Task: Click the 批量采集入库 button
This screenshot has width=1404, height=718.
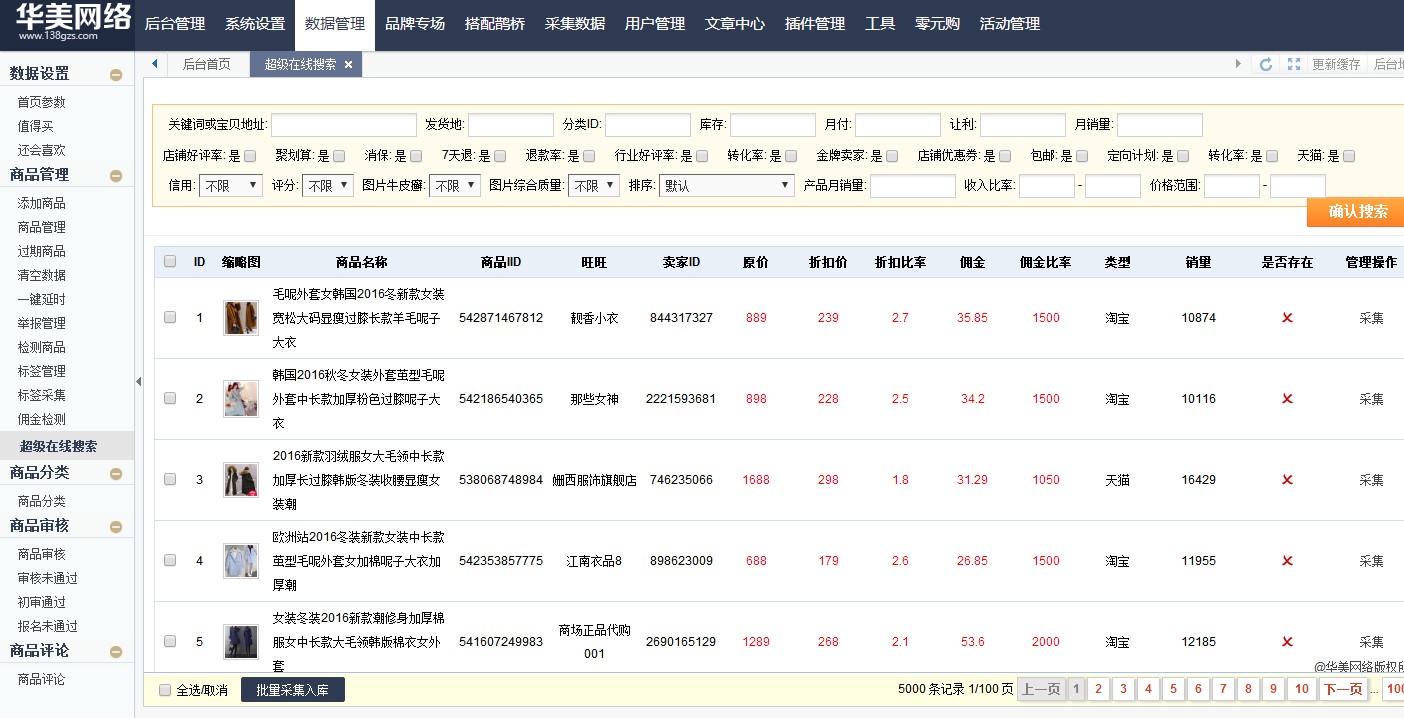Action: tap(292, 690)
